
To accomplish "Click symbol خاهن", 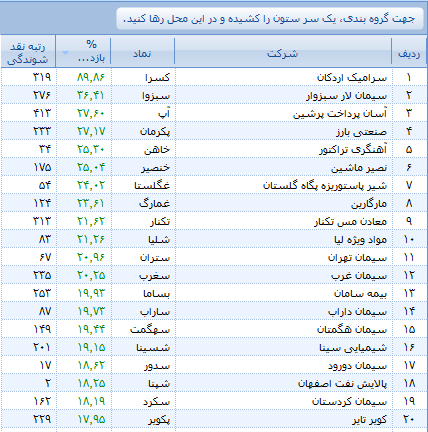I will point(157,150).
